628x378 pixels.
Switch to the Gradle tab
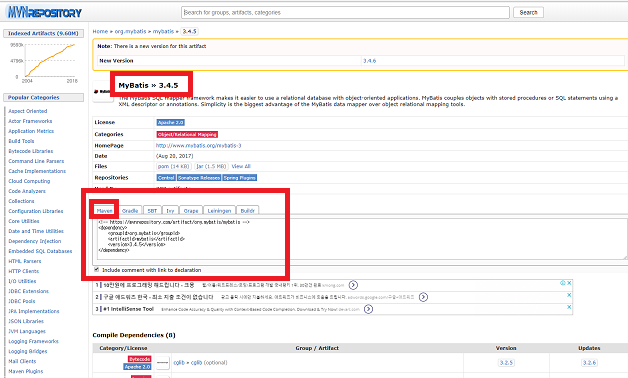130,211
